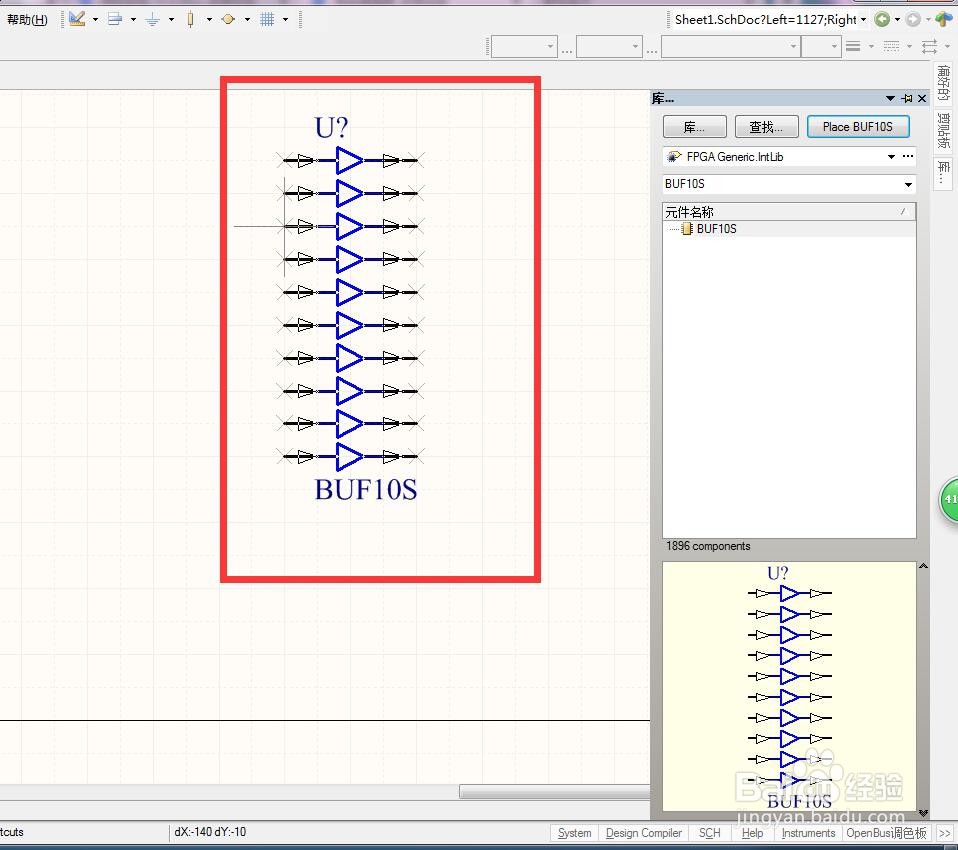Viewport: 958px width, 850px height.
Task: Select the Digital Devices component icon
Action: [x=191, y=20]
